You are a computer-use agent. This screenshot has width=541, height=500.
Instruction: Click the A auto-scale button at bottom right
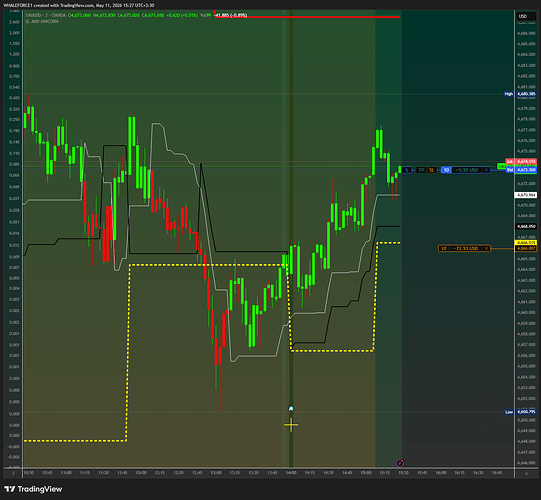pyautogui.click(x=527, y=473)
